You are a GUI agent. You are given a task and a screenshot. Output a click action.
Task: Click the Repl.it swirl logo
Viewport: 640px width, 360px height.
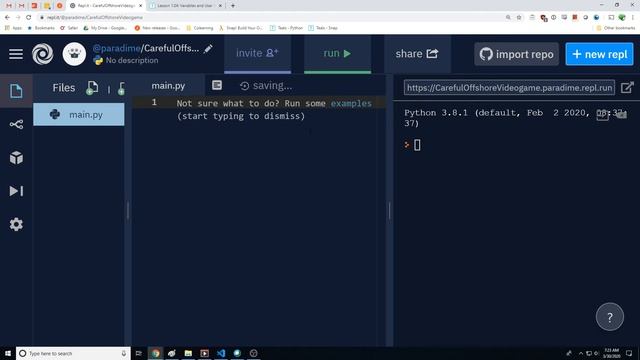pos(42,54)
